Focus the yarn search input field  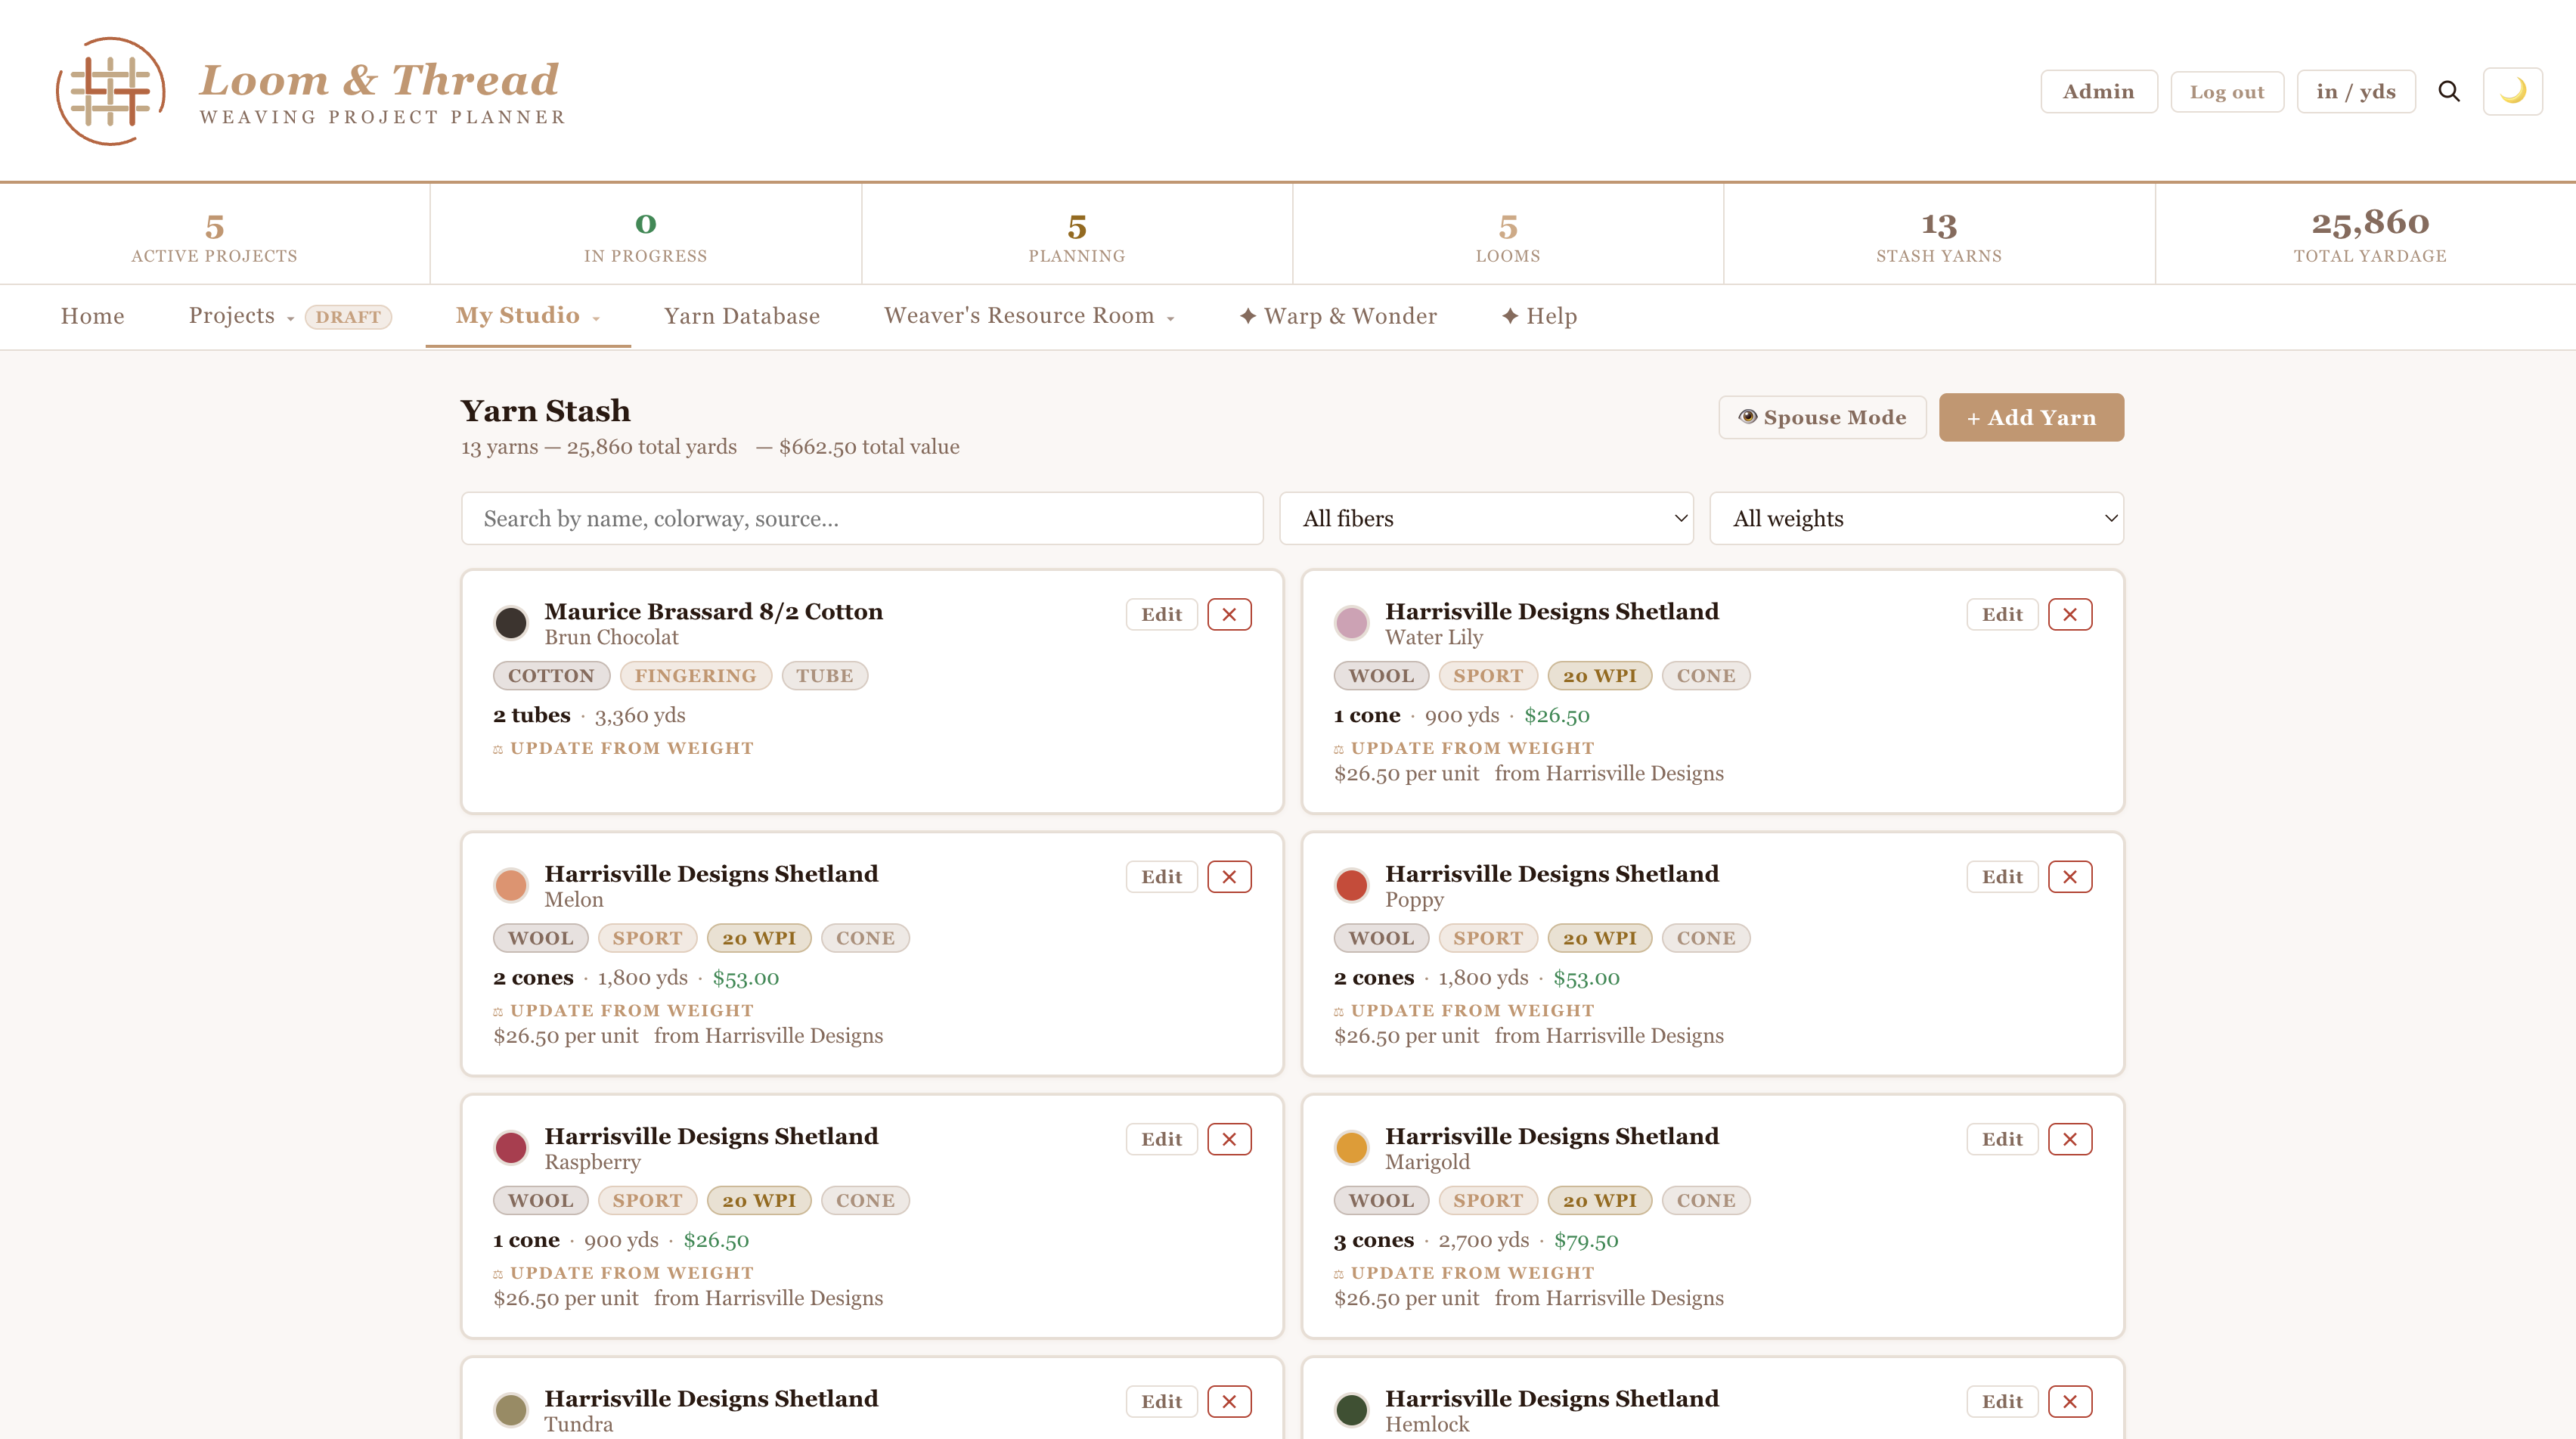[x=862, y=518]
